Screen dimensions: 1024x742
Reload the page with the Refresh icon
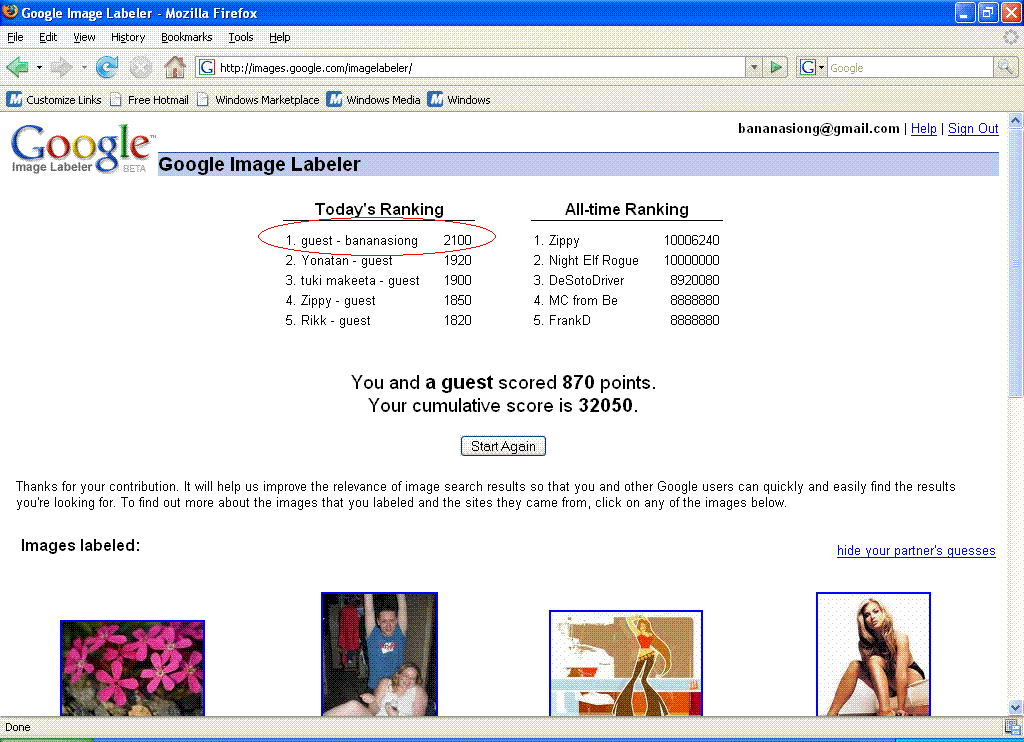point(107,67)
